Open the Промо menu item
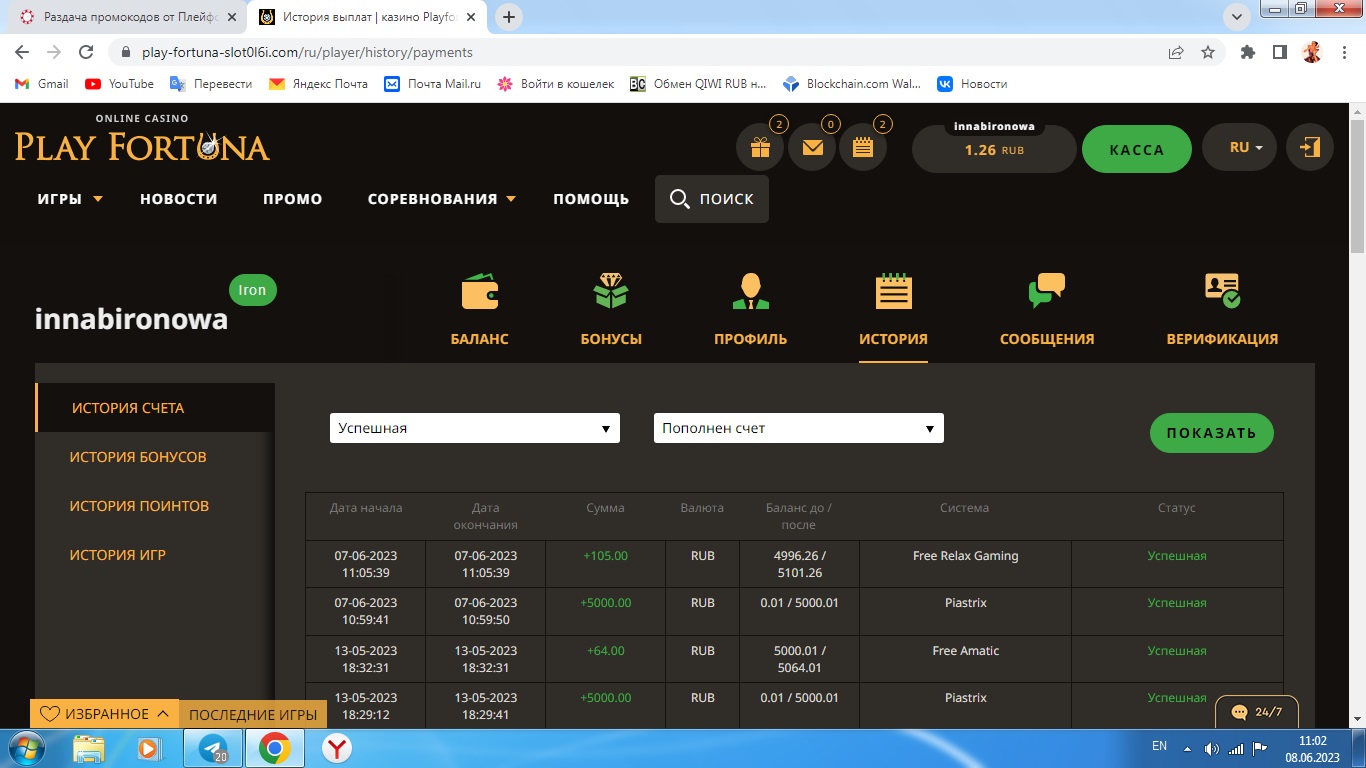Viewport: 1366px width, 768px height. pyautogui.click(x=293, y=199)
